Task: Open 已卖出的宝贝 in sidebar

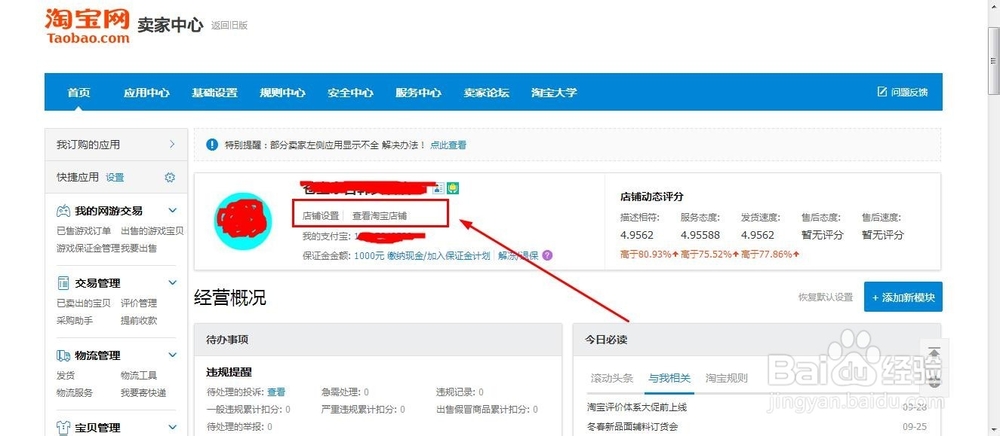Action: pos(84,303)
